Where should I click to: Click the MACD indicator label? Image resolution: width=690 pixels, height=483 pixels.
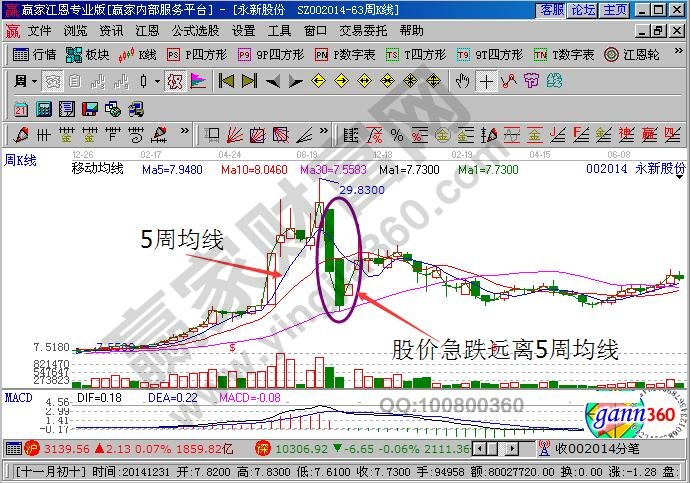click(18, 398)
